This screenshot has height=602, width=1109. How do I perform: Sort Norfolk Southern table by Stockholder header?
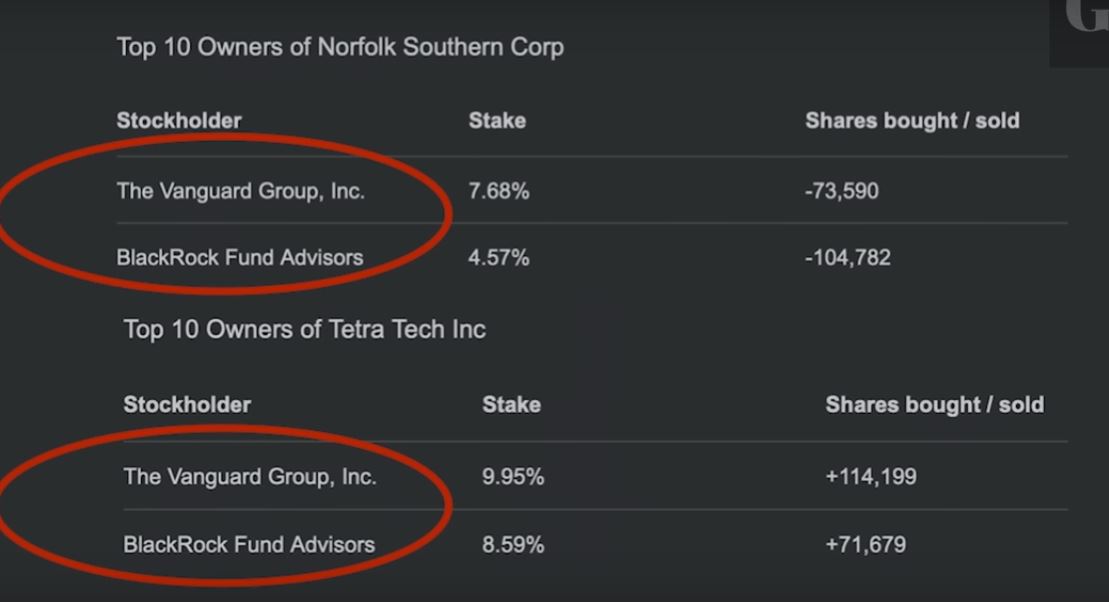point(179,121)
